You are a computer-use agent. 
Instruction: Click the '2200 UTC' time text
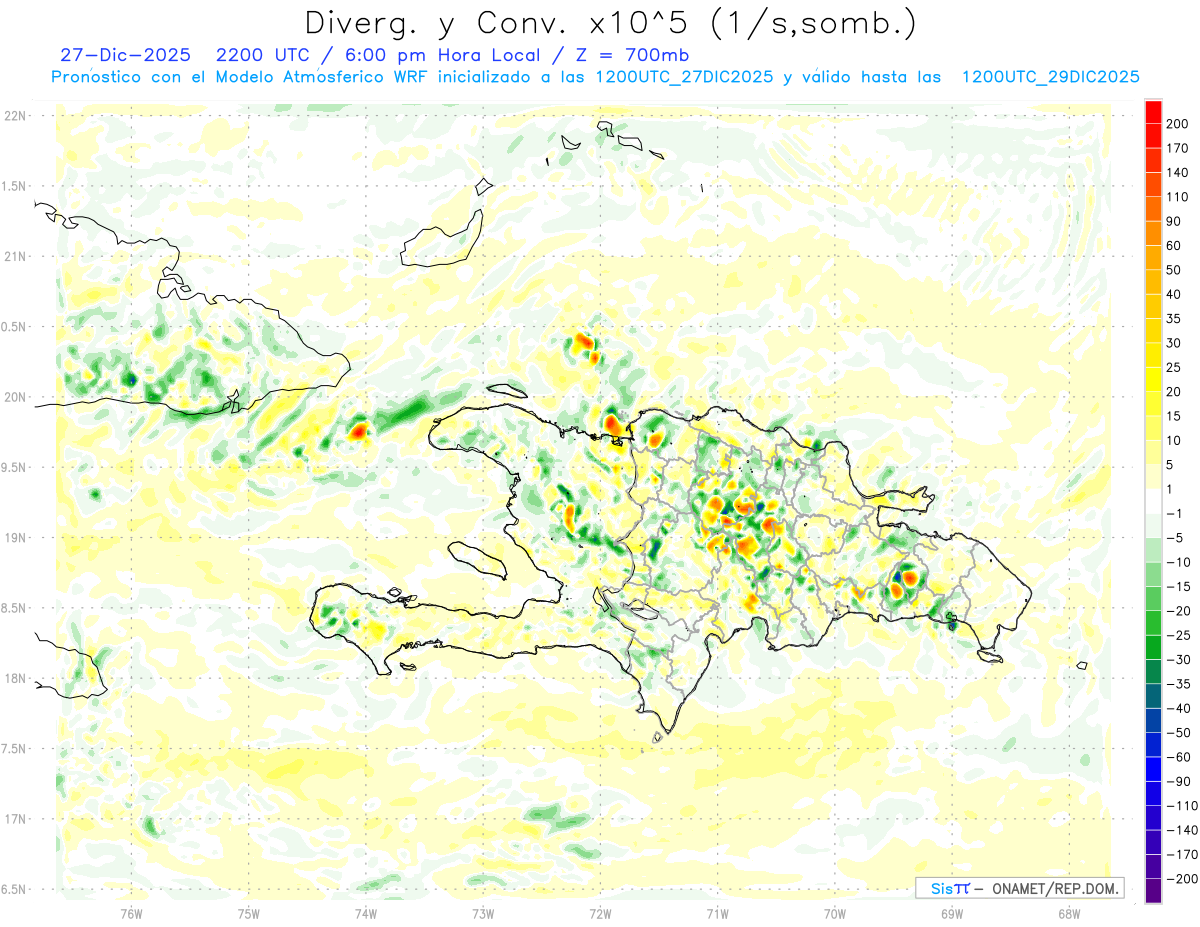261,55
